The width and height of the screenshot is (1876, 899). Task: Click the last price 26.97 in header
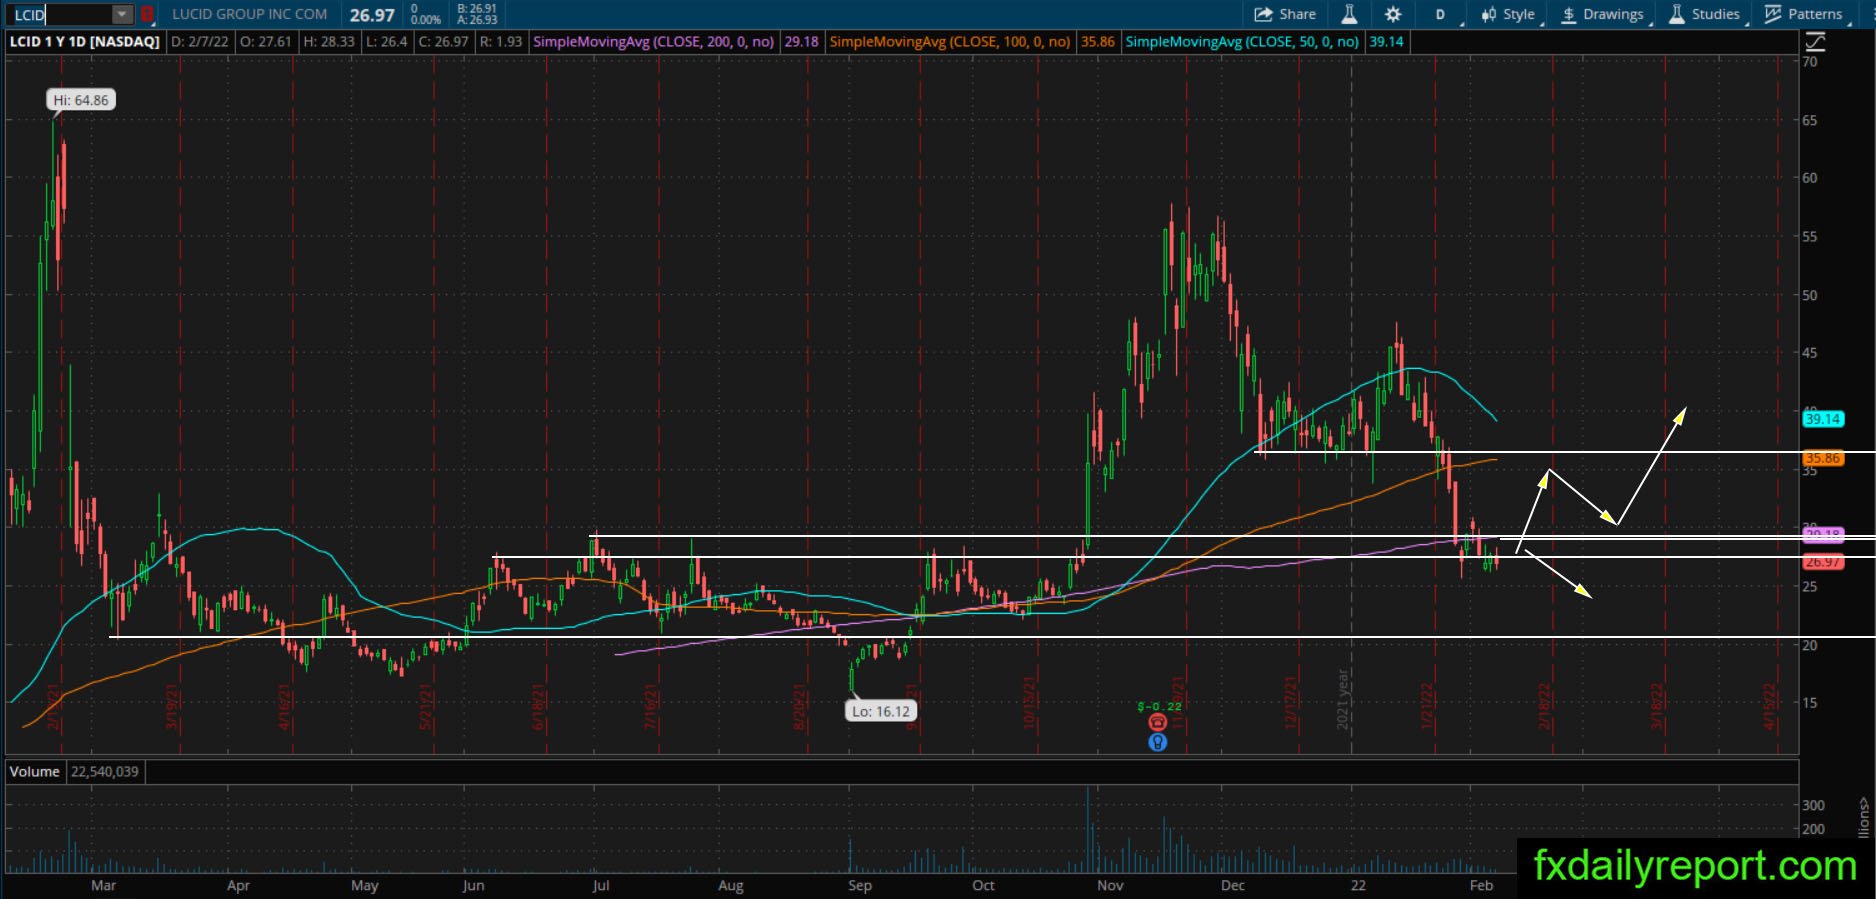click(x=372, y=15)
